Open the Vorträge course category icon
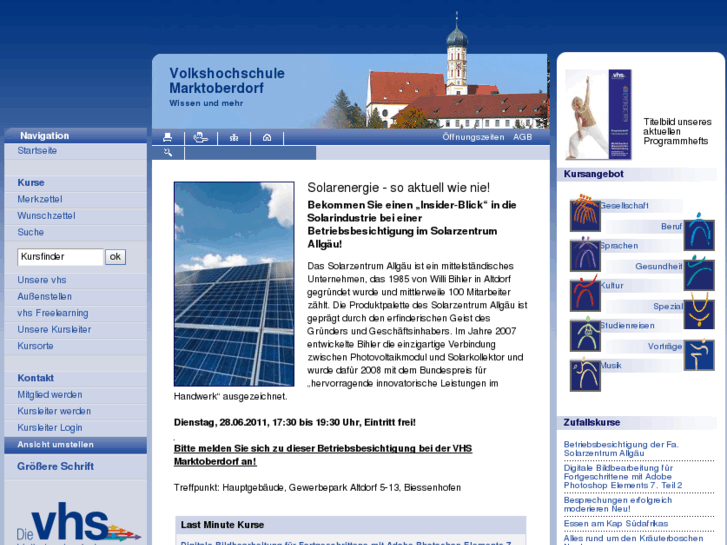Image resolution: width=727 pixels, height=545 pixels. [x=699, y=354]
